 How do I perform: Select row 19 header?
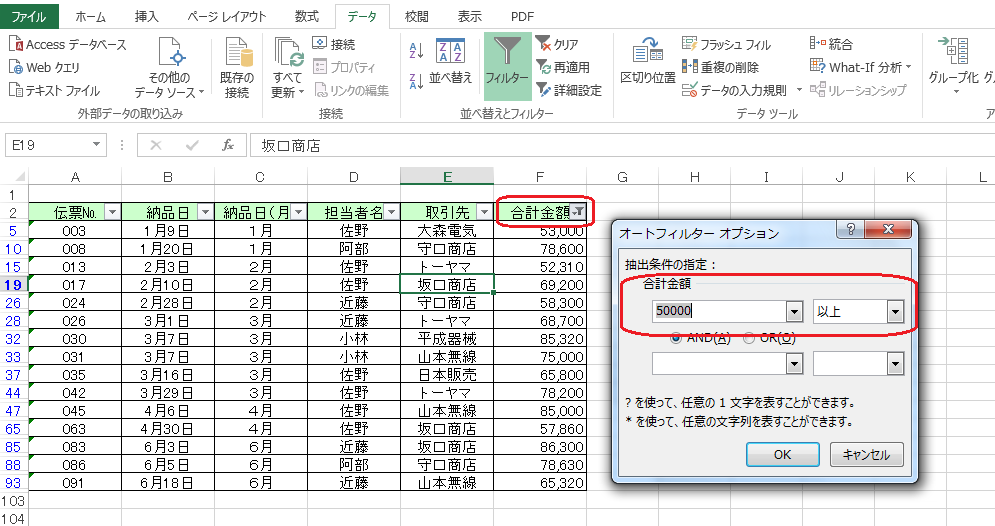[x=14, y=285]
